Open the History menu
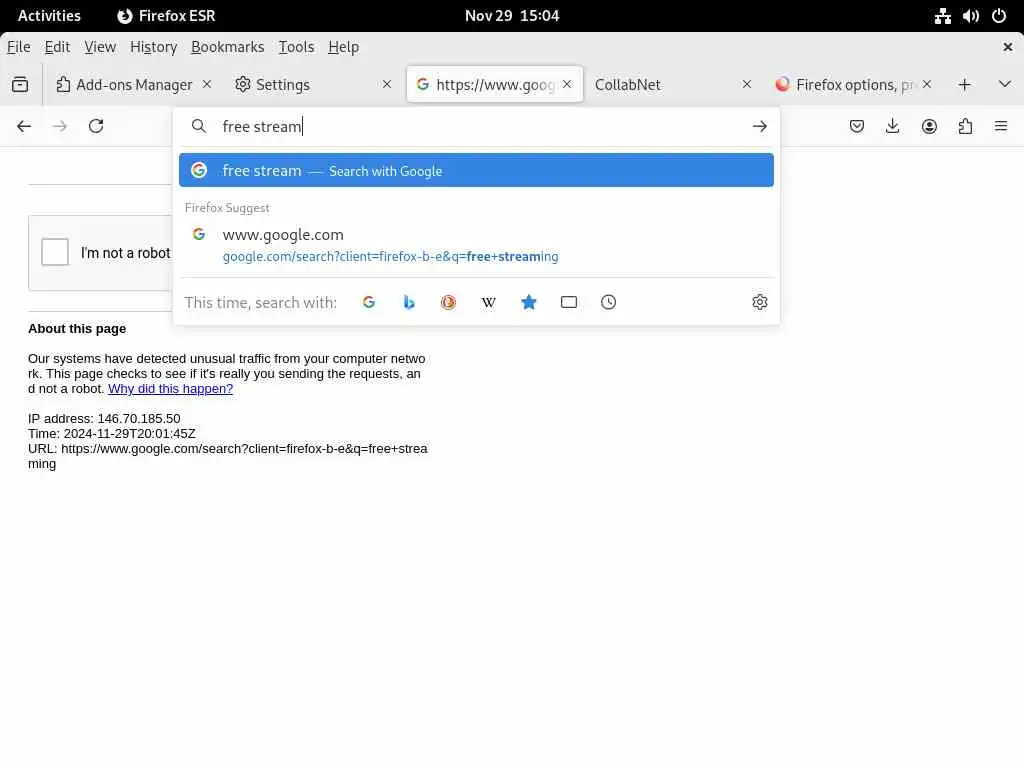 click(x=153, y=47)
